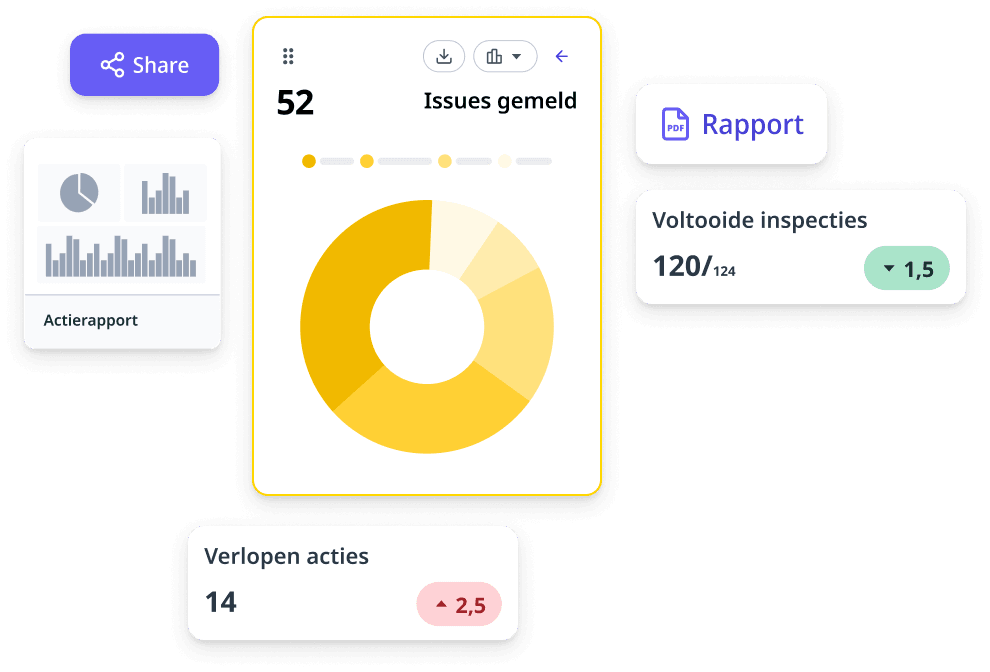The image size is (990, 672).
Task: Open the Actierapport label
Action: (x=91, y=321)
